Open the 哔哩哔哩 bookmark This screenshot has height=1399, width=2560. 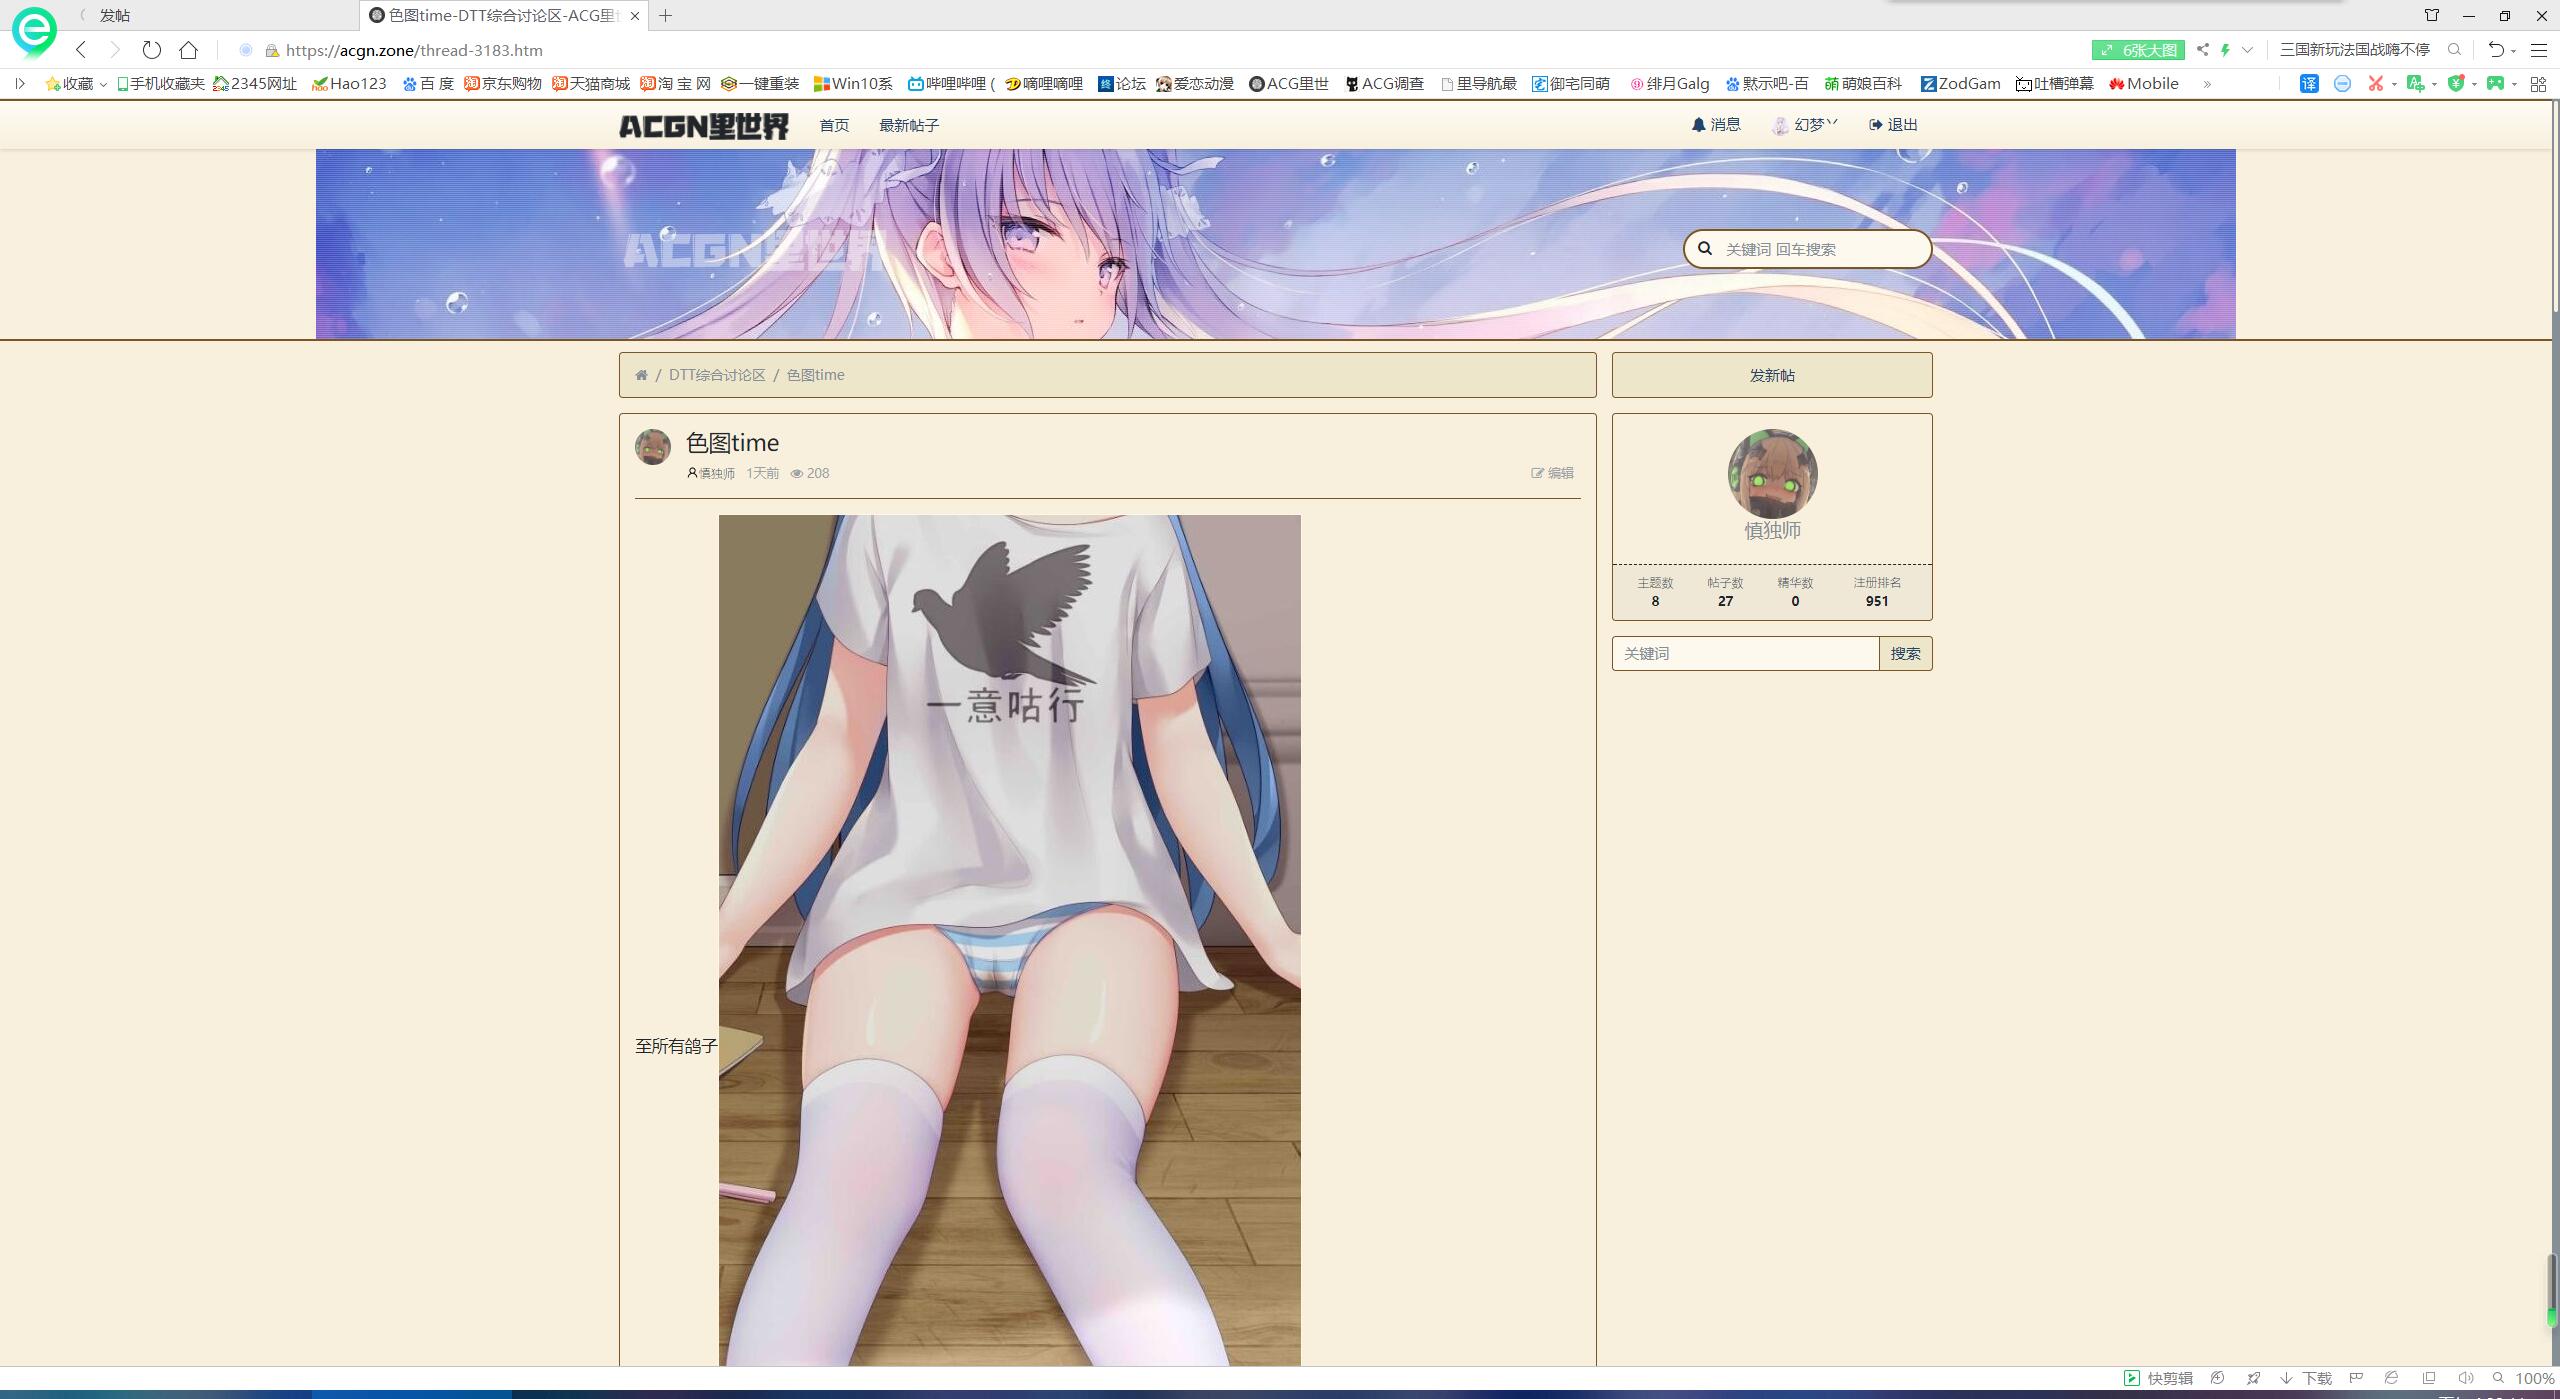951,84
